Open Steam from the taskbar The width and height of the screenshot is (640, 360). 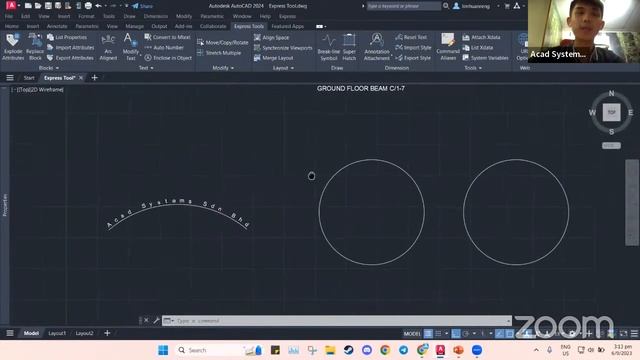click(x=348, y=350)
